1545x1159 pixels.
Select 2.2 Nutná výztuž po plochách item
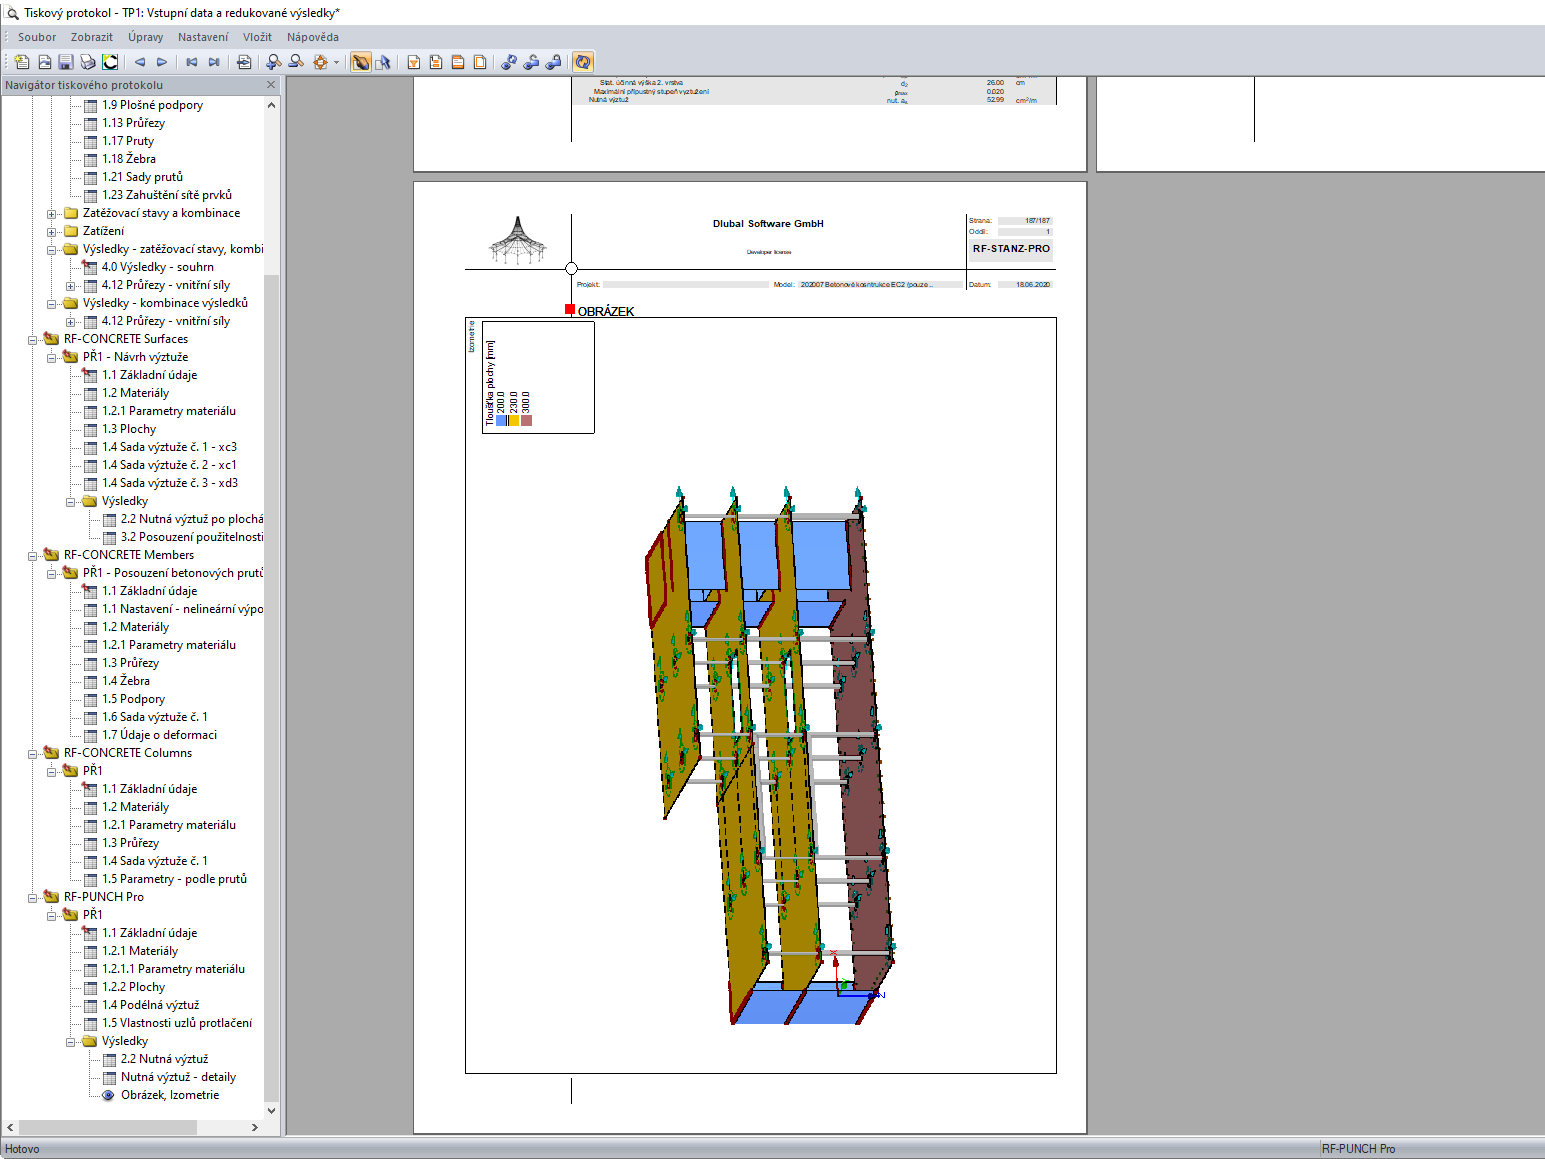point(192,519)
